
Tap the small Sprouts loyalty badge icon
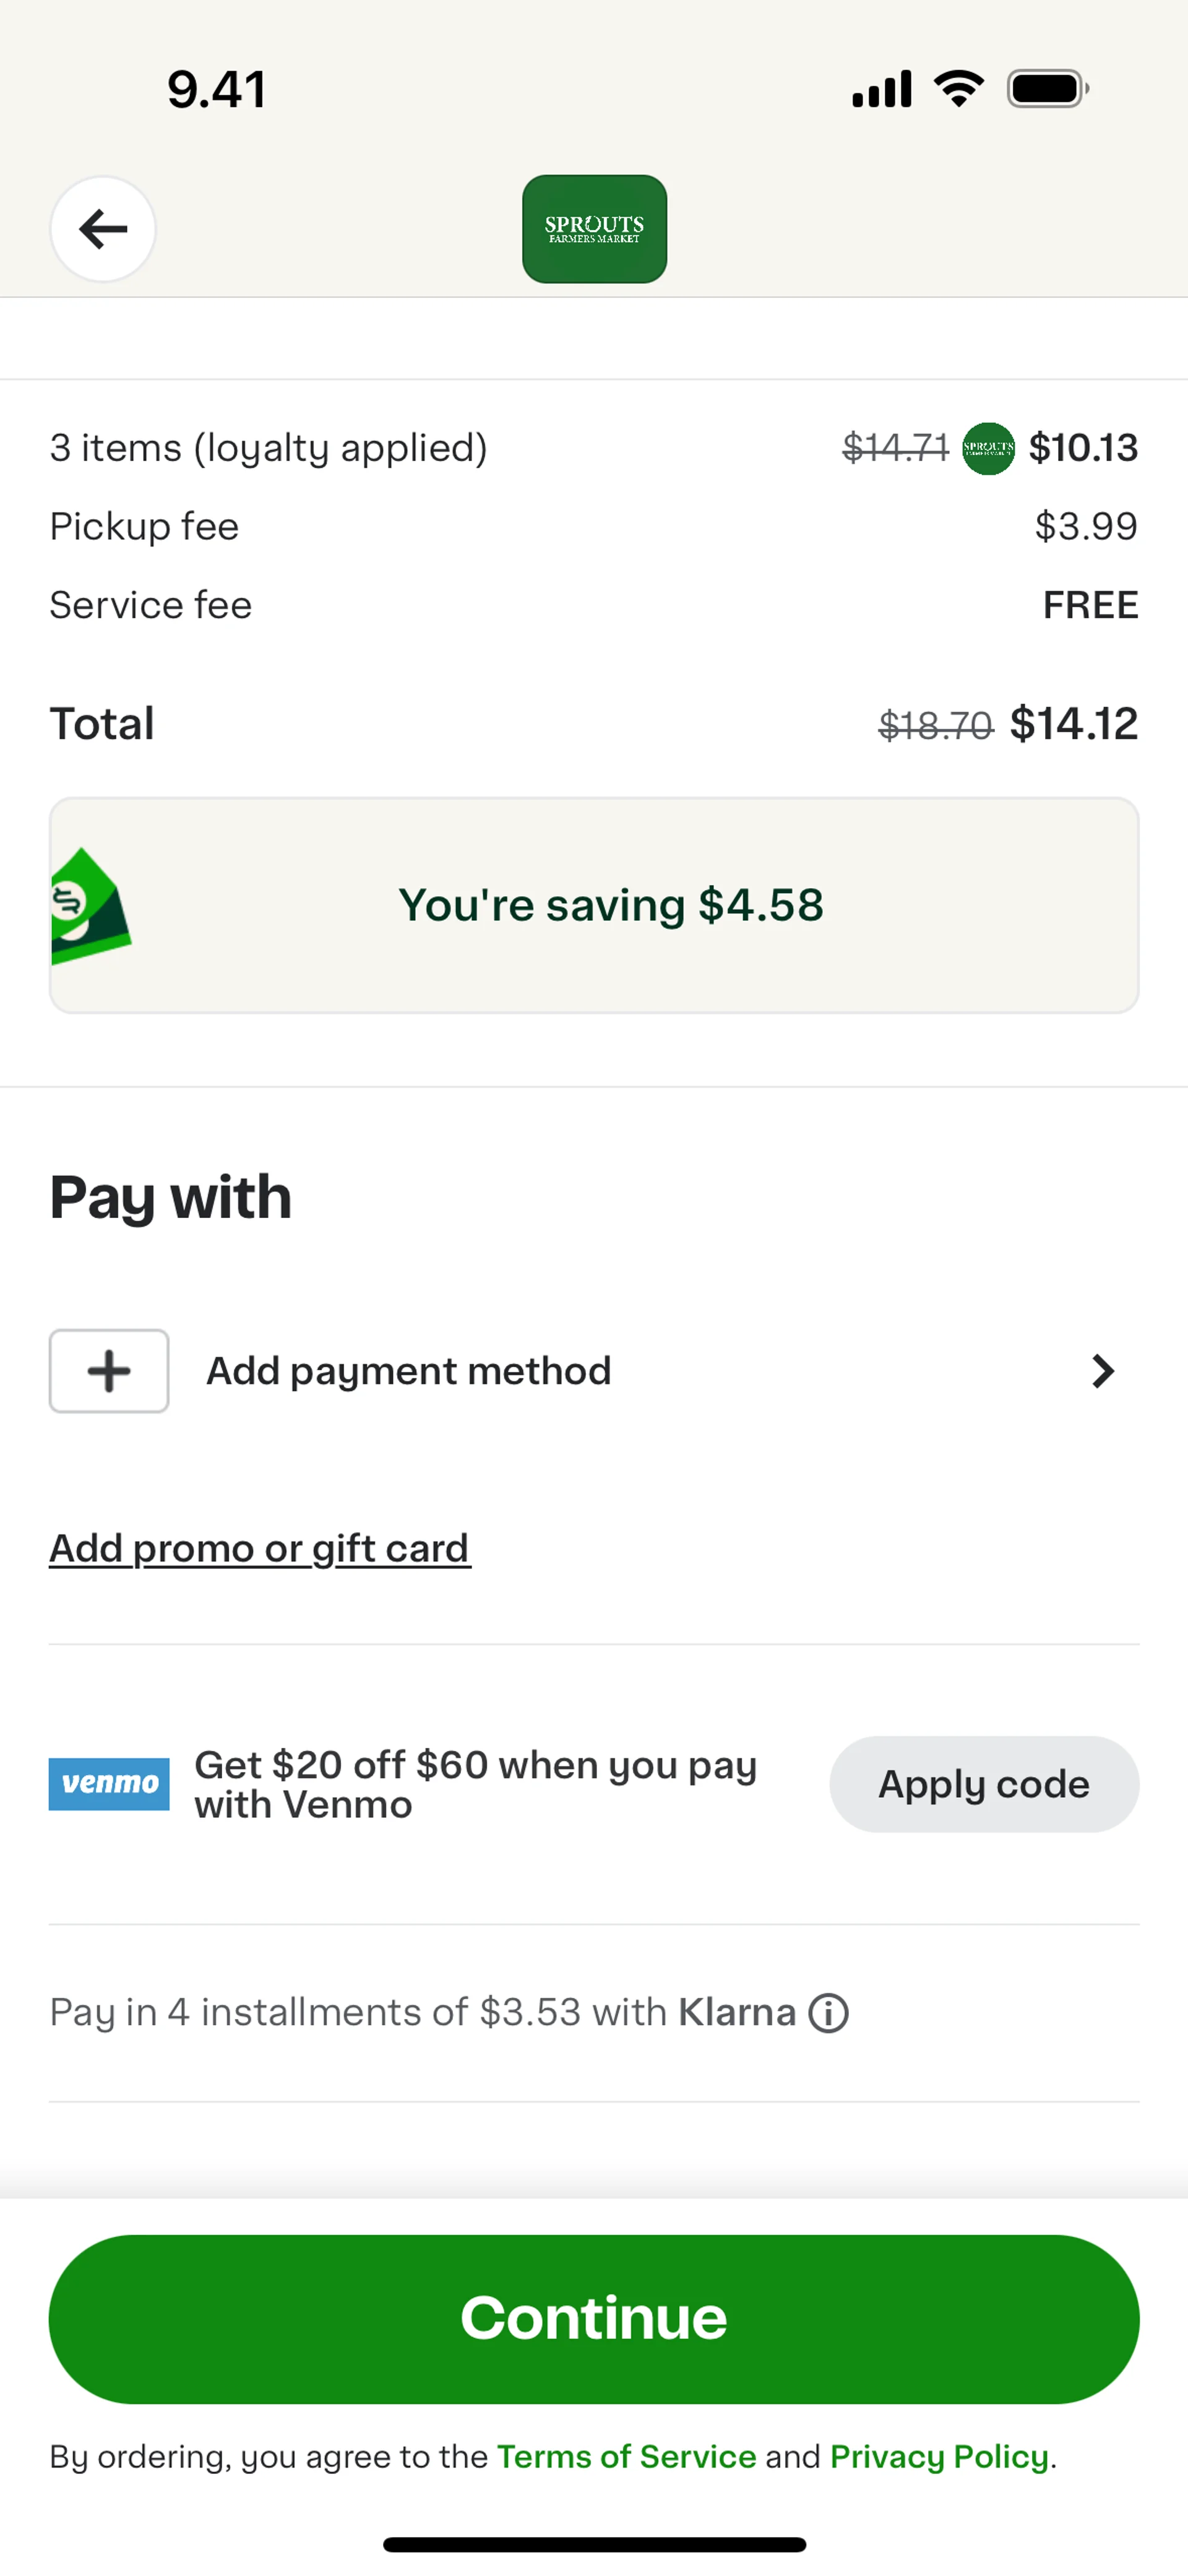pyautogui.click(x=988, y=448)
